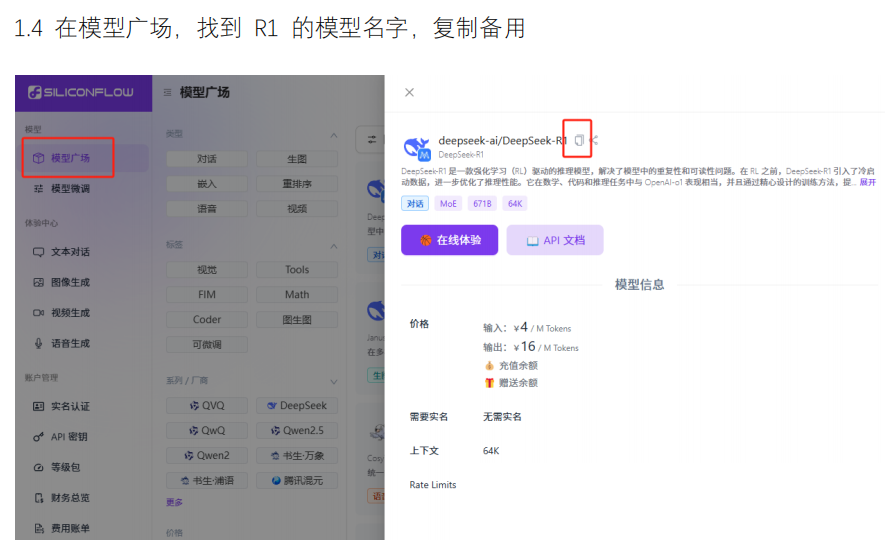
Task: Click 展开 to expand description
Action: pos(868,182)
